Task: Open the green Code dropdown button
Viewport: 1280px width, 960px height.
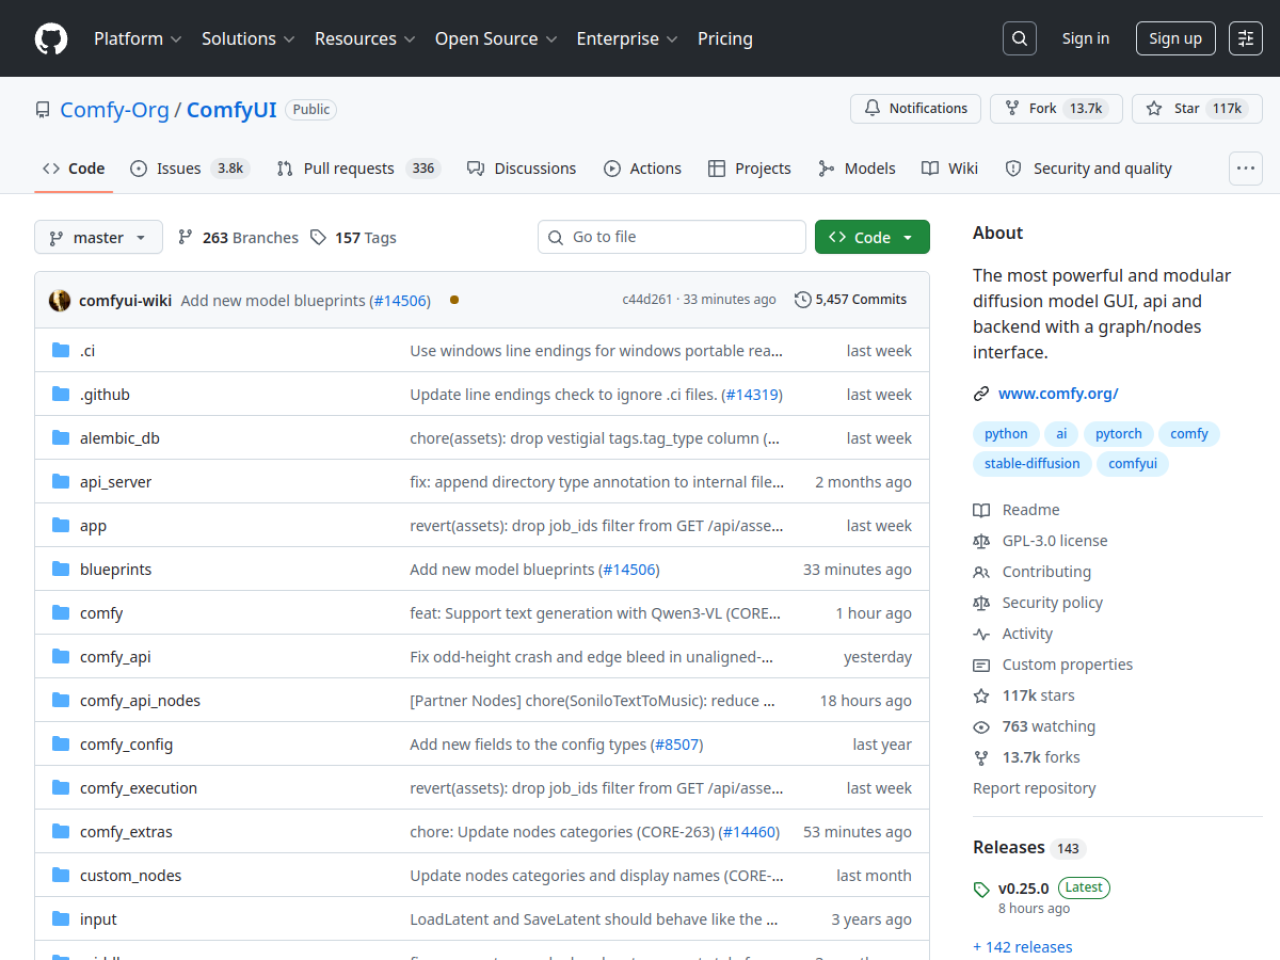Action: 872,237
